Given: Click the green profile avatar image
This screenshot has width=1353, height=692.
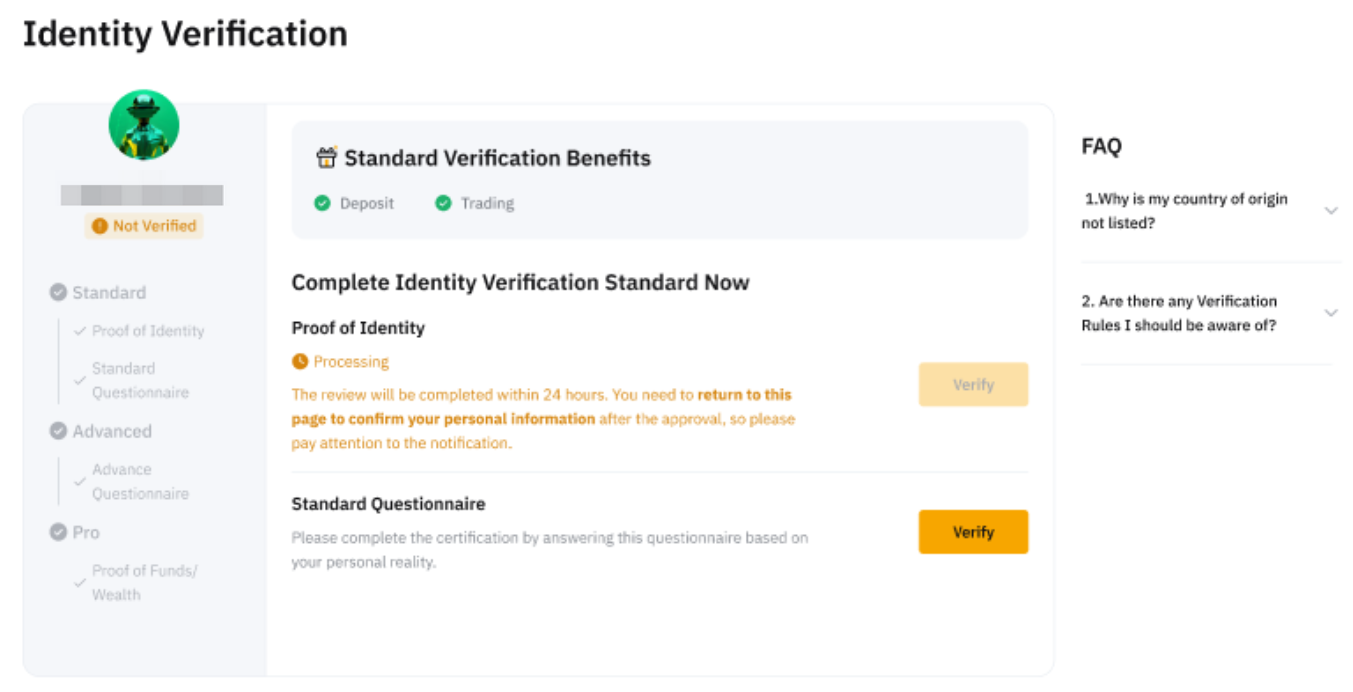Looking at the screenshot, I should [x=144, y=125].
